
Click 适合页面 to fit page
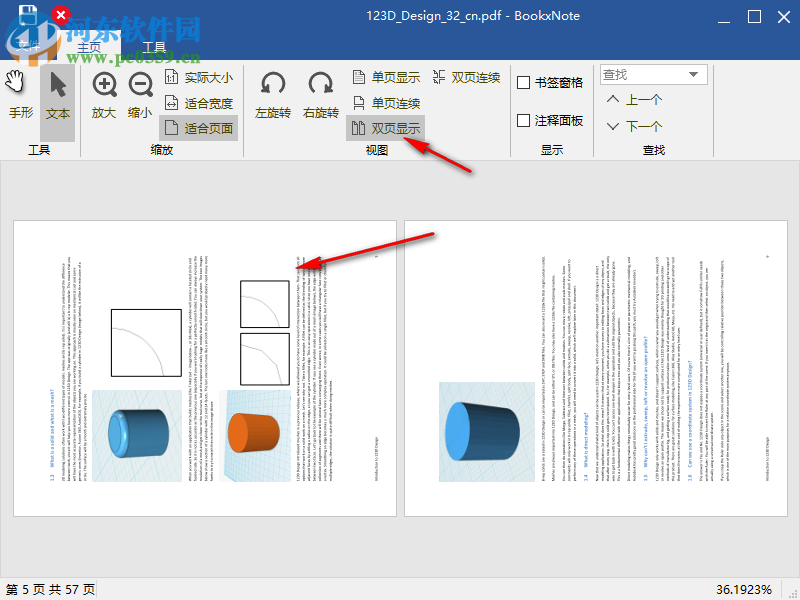[200, 128]
